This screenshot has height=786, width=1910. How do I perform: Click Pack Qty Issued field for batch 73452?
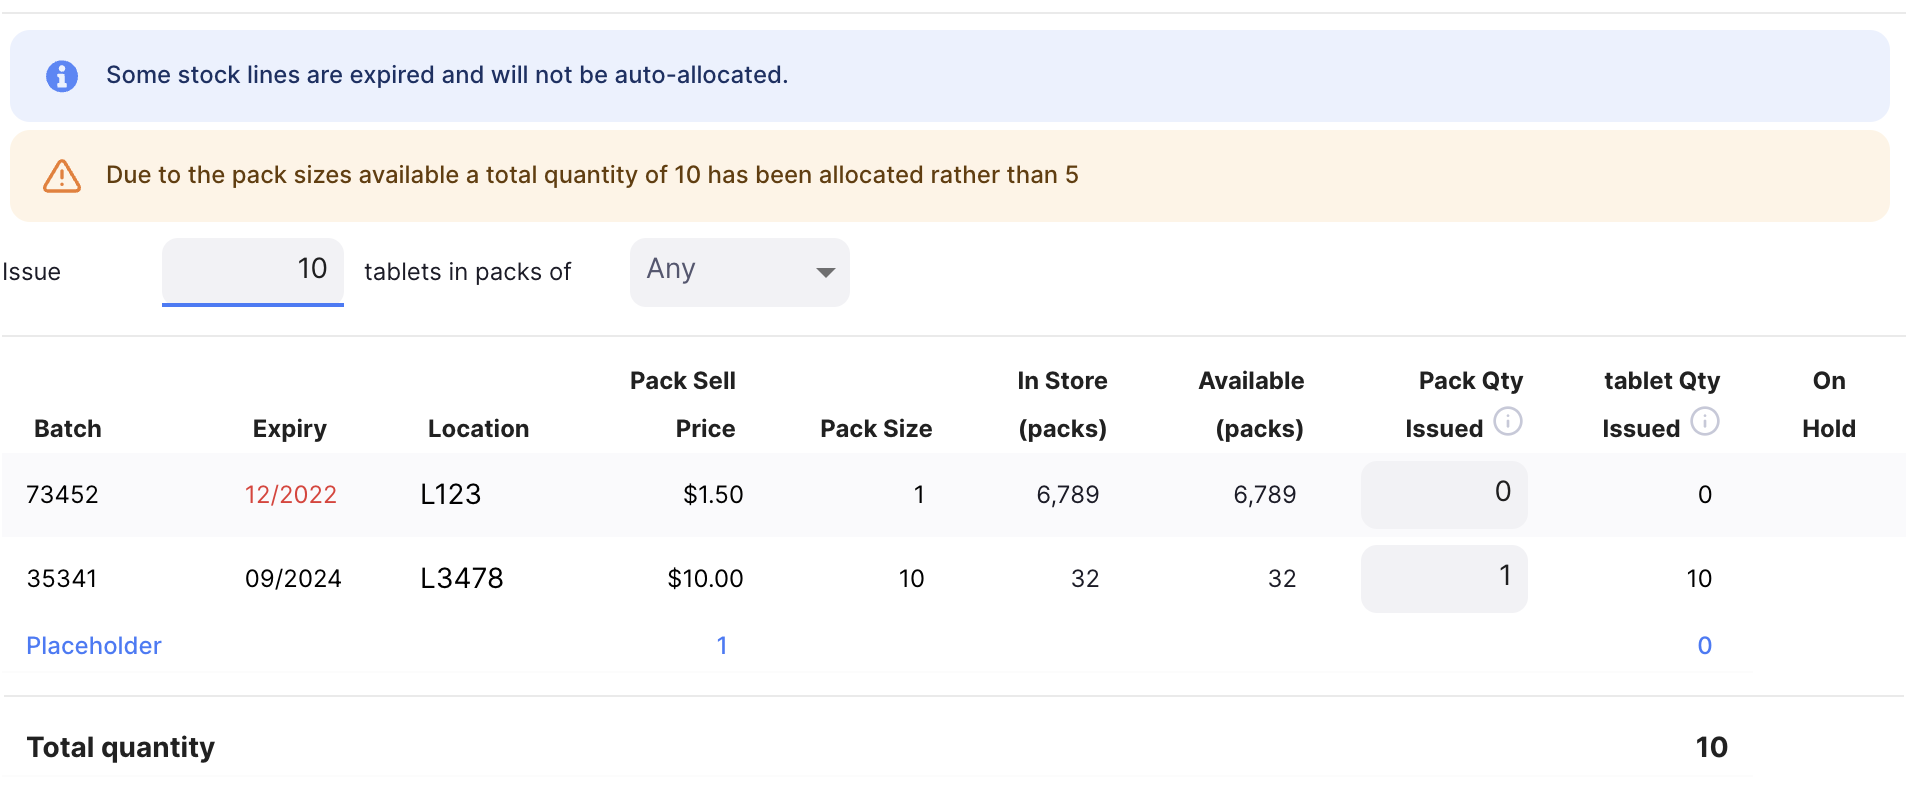click(x=1444, y=494)
